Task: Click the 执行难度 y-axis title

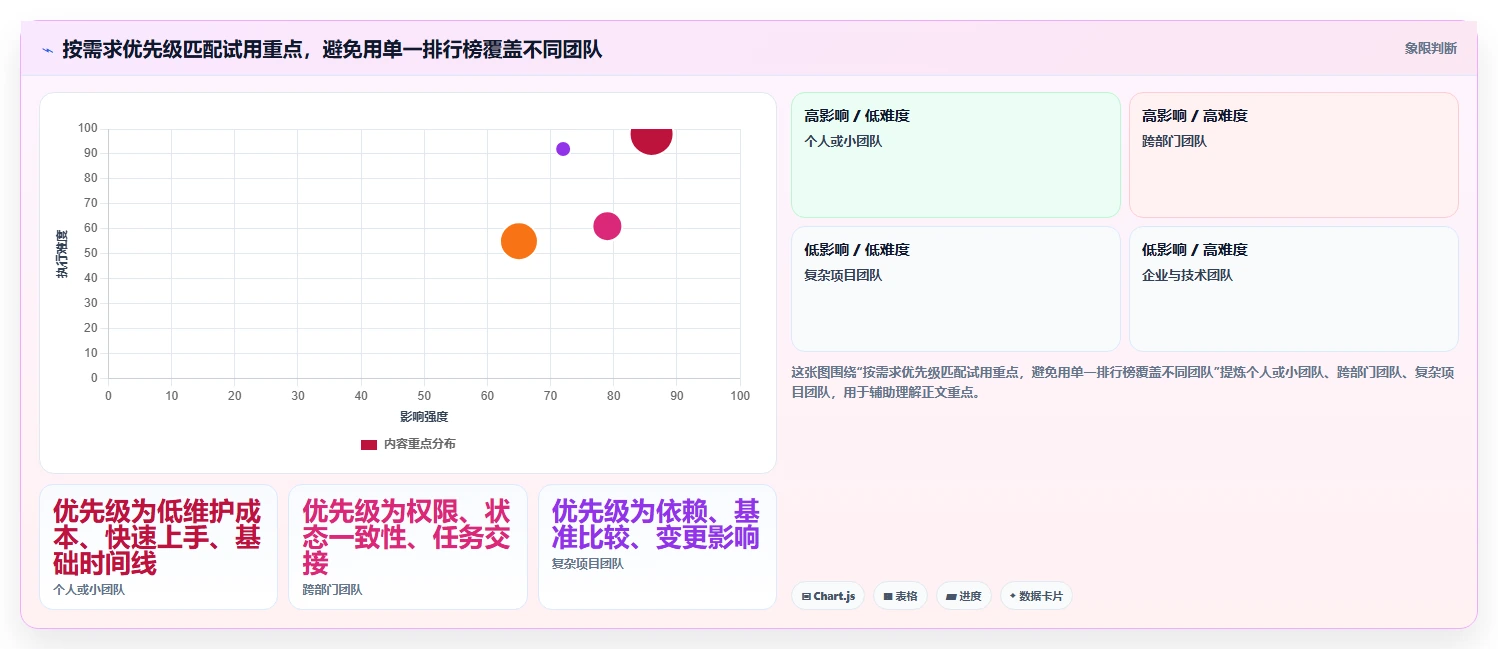Action: point(62,254)
